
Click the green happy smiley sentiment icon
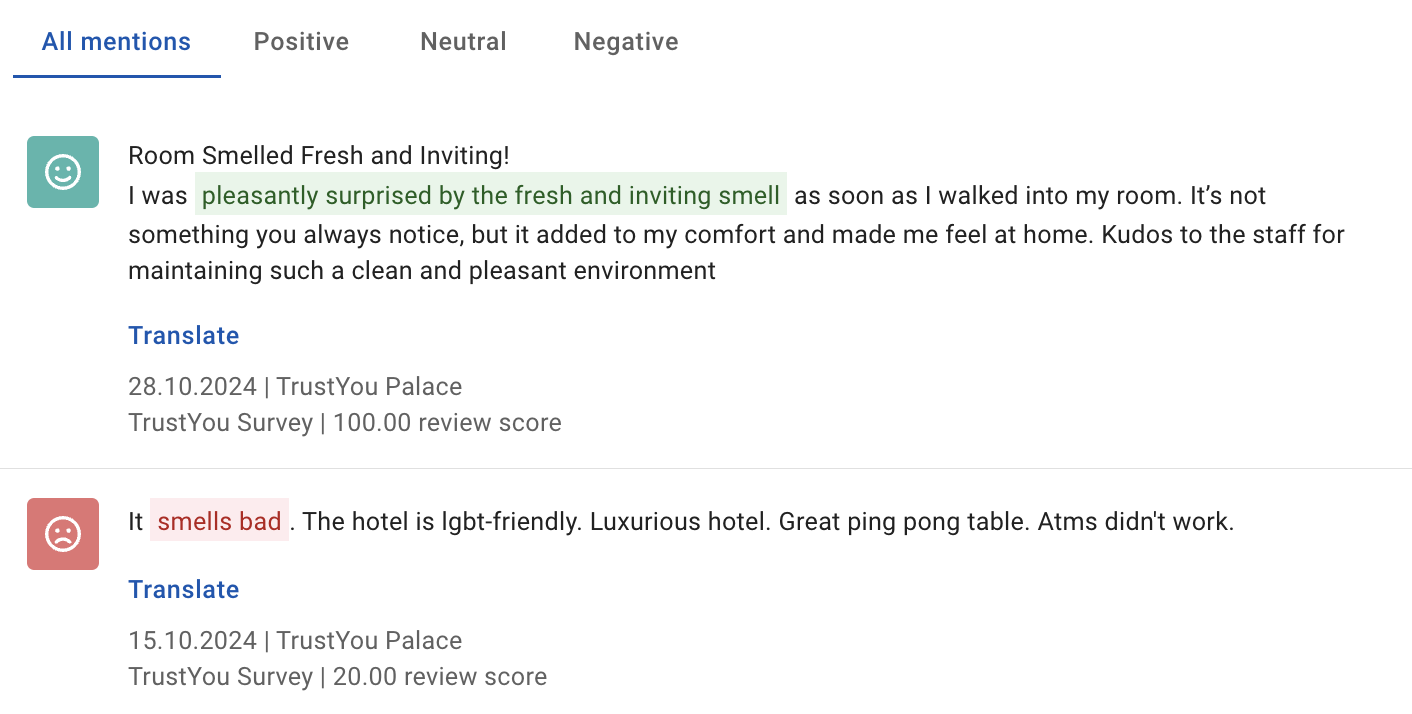(x=63, y=172)
